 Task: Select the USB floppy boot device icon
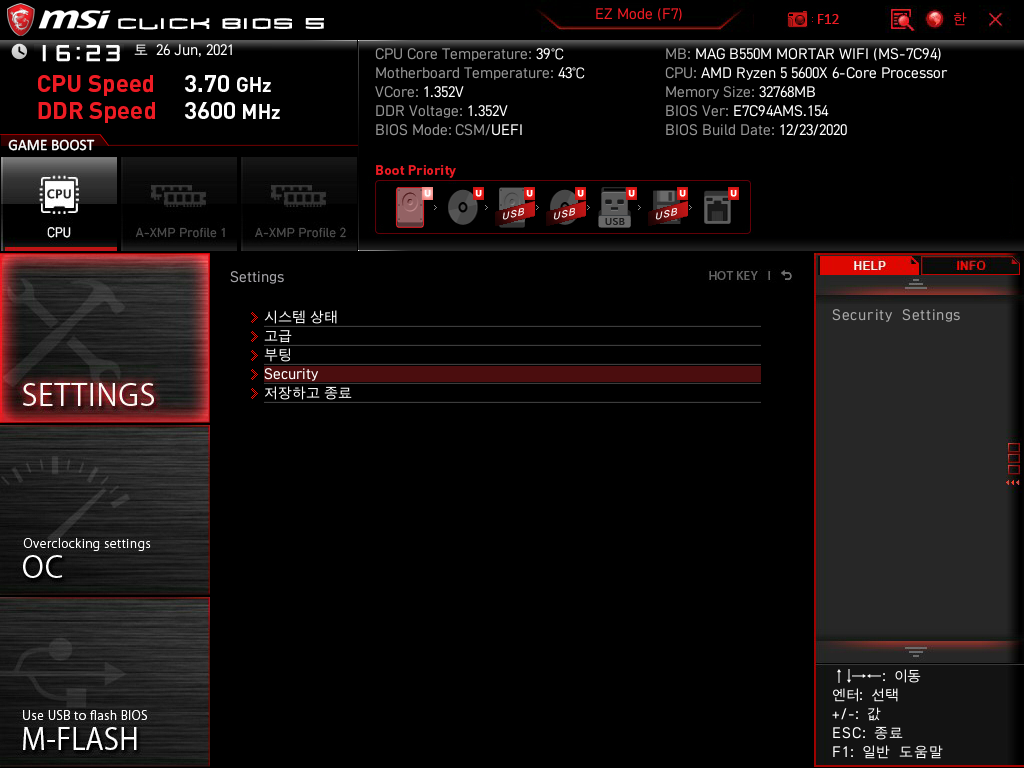click(667, 207)
